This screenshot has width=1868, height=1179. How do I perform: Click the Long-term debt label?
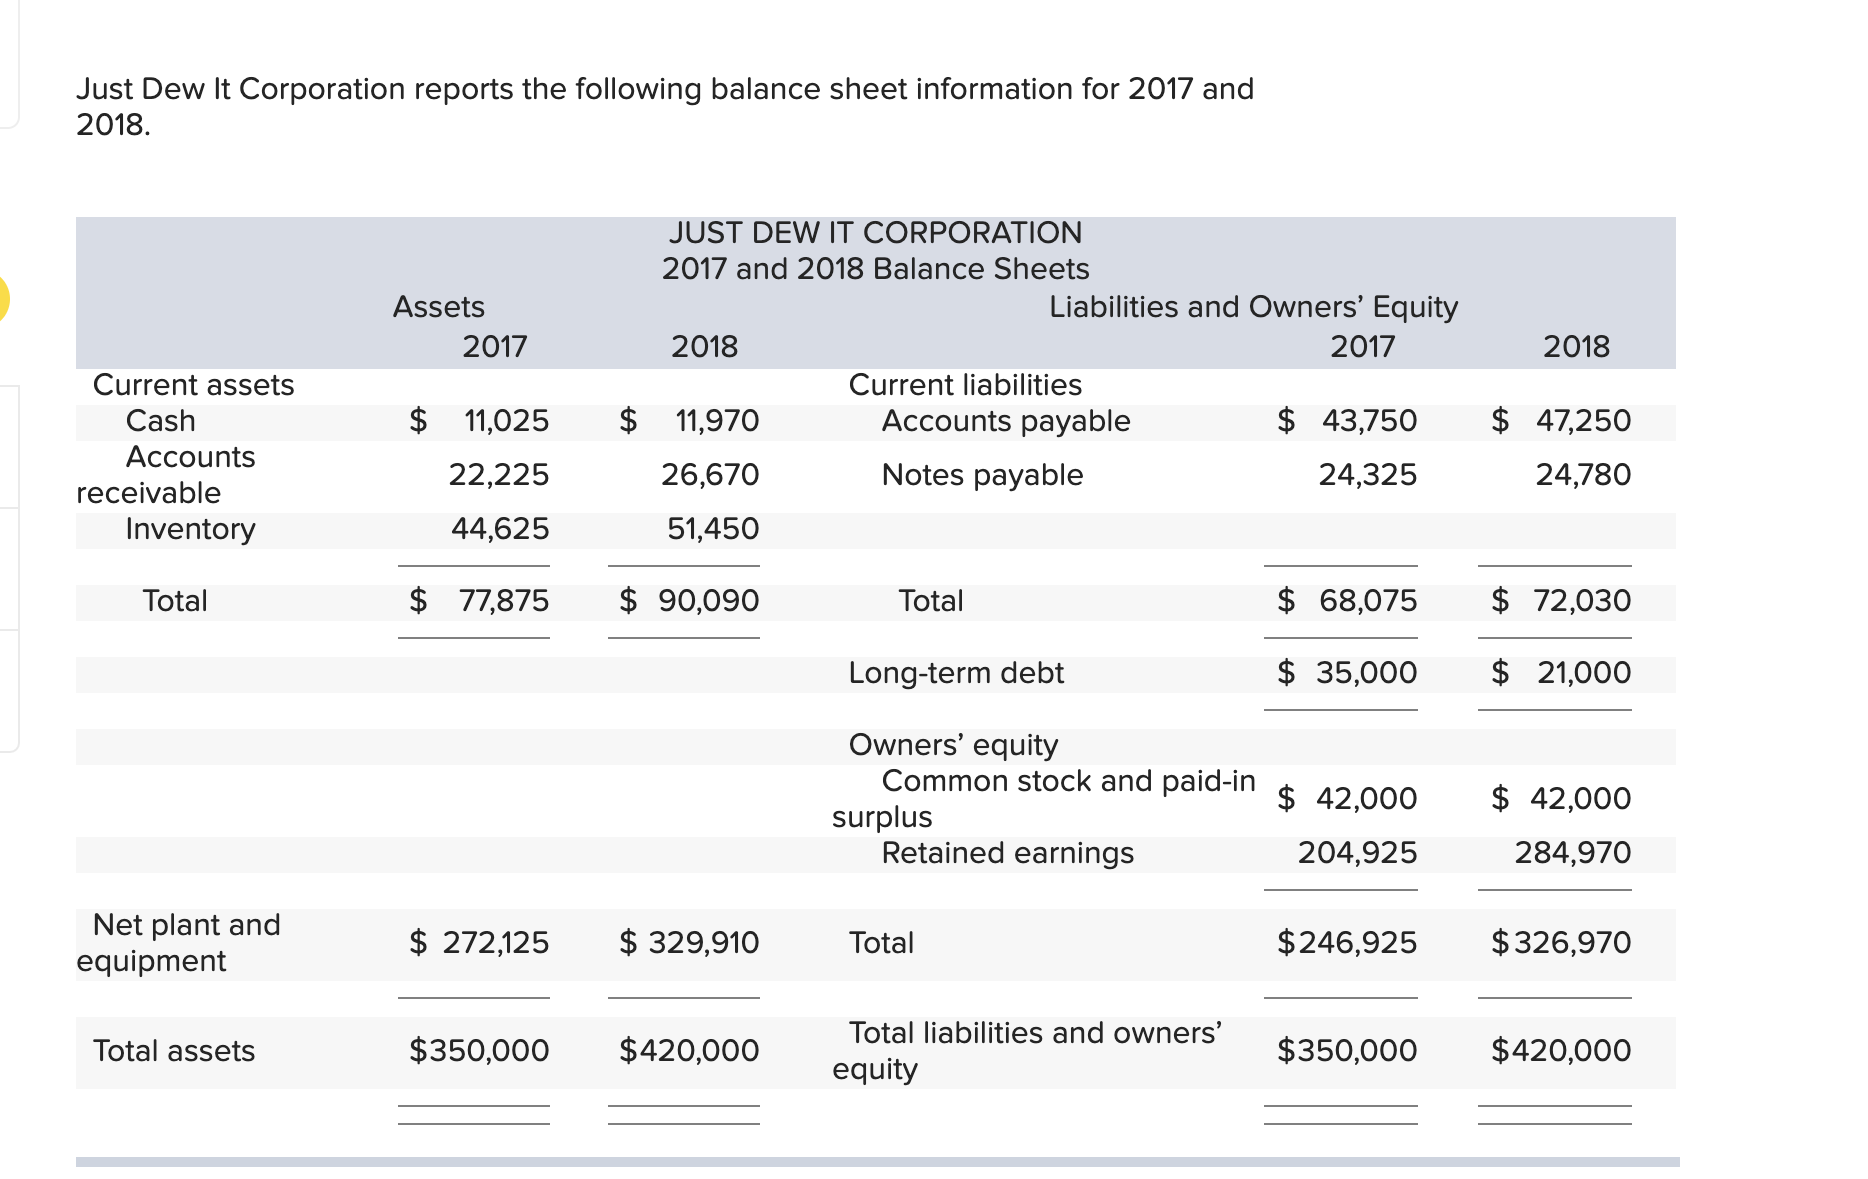956,673
